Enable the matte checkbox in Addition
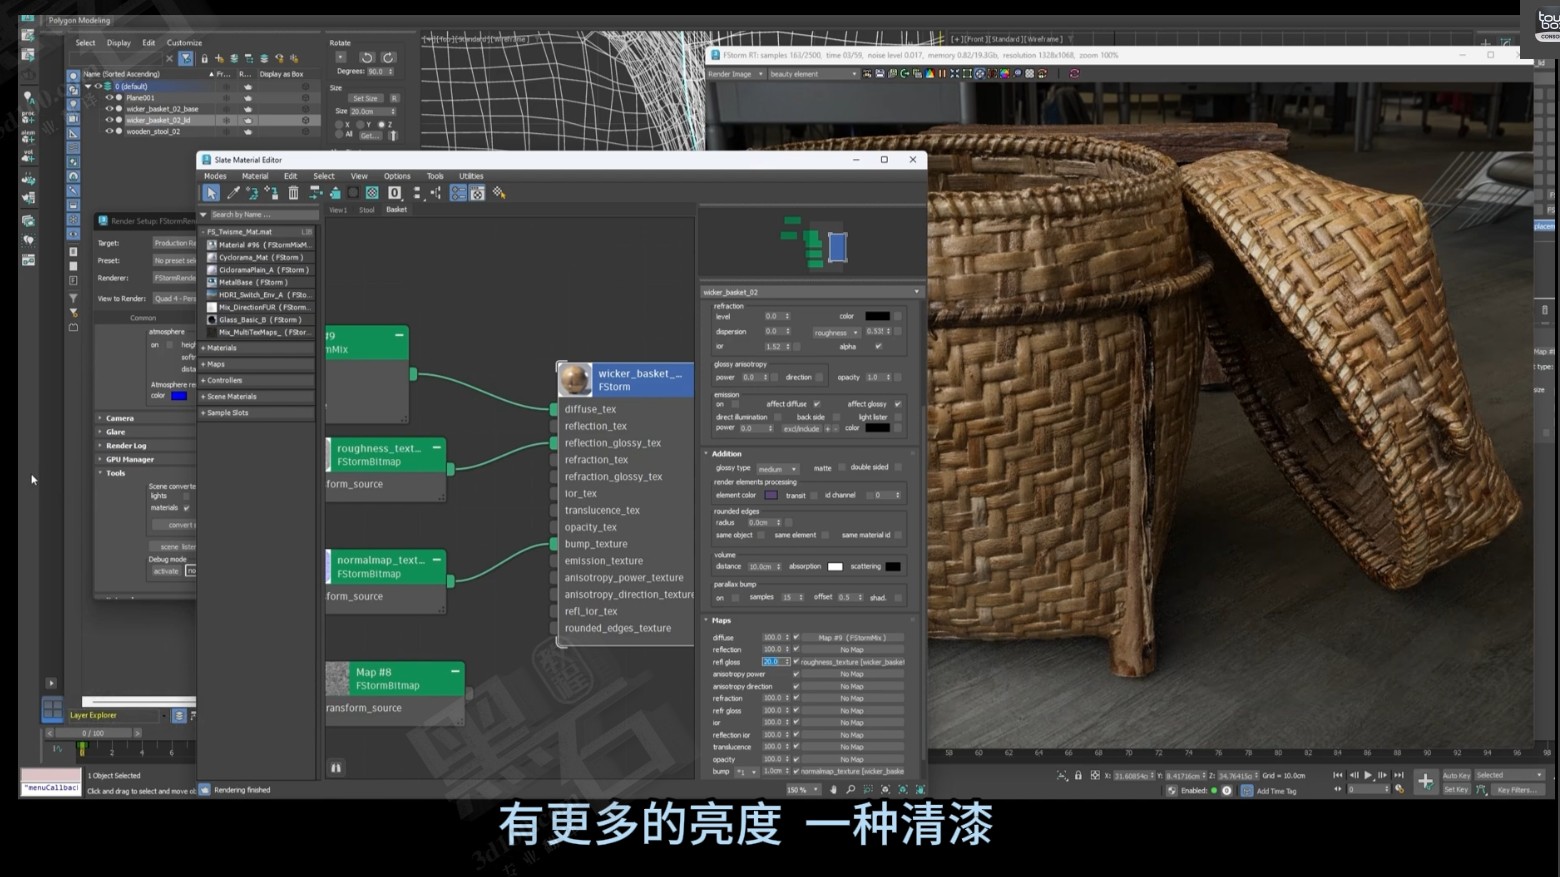Viewport: 1560px width, 877px height. click(x=841, y=467)
